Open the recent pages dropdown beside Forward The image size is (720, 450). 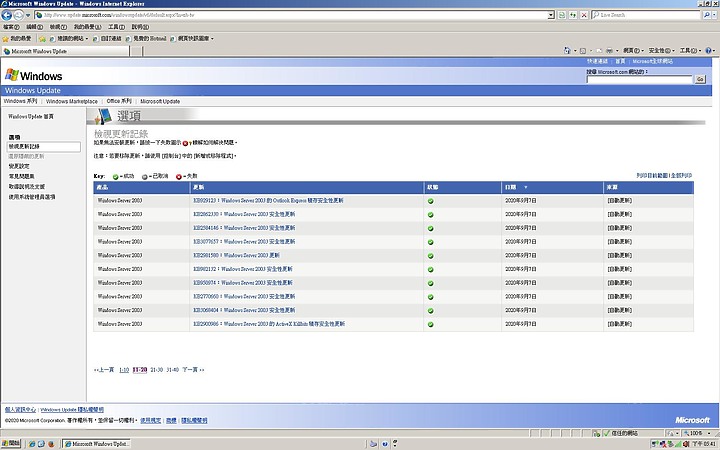[x=28, y=15]
